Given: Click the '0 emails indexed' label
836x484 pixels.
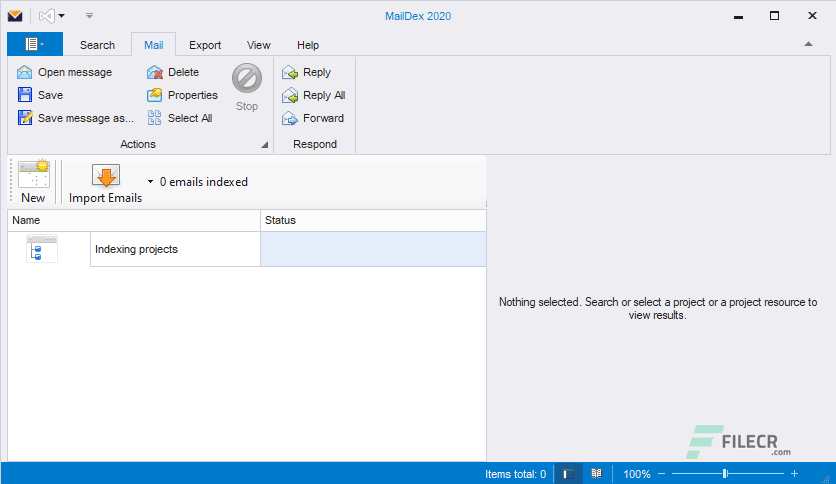Looking at the screenshot, I should tap(204, 182).
